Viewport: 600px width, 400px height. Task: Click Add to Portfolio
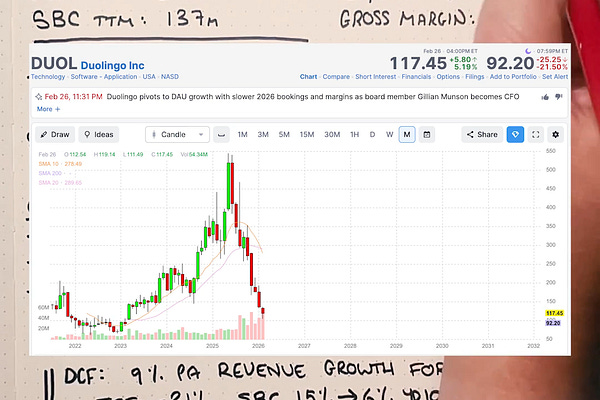(x=513, y=77)
